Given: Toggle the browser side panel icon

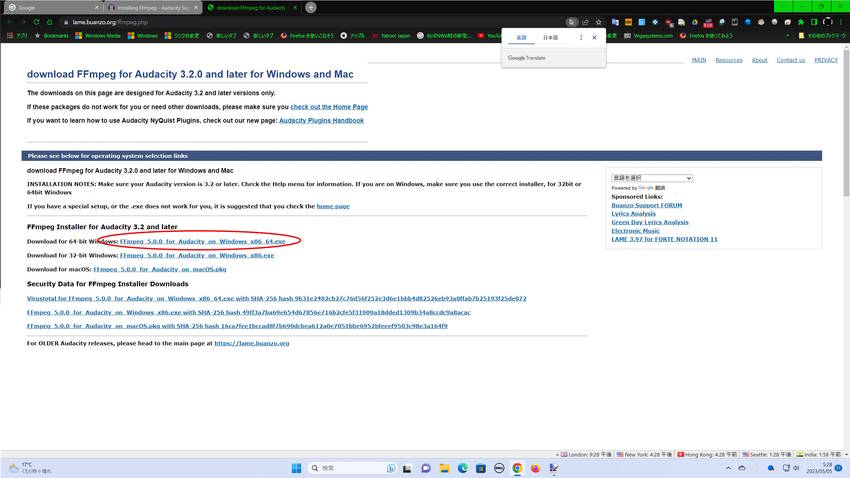Looking at the screenshot, I should tap(814, 22).
